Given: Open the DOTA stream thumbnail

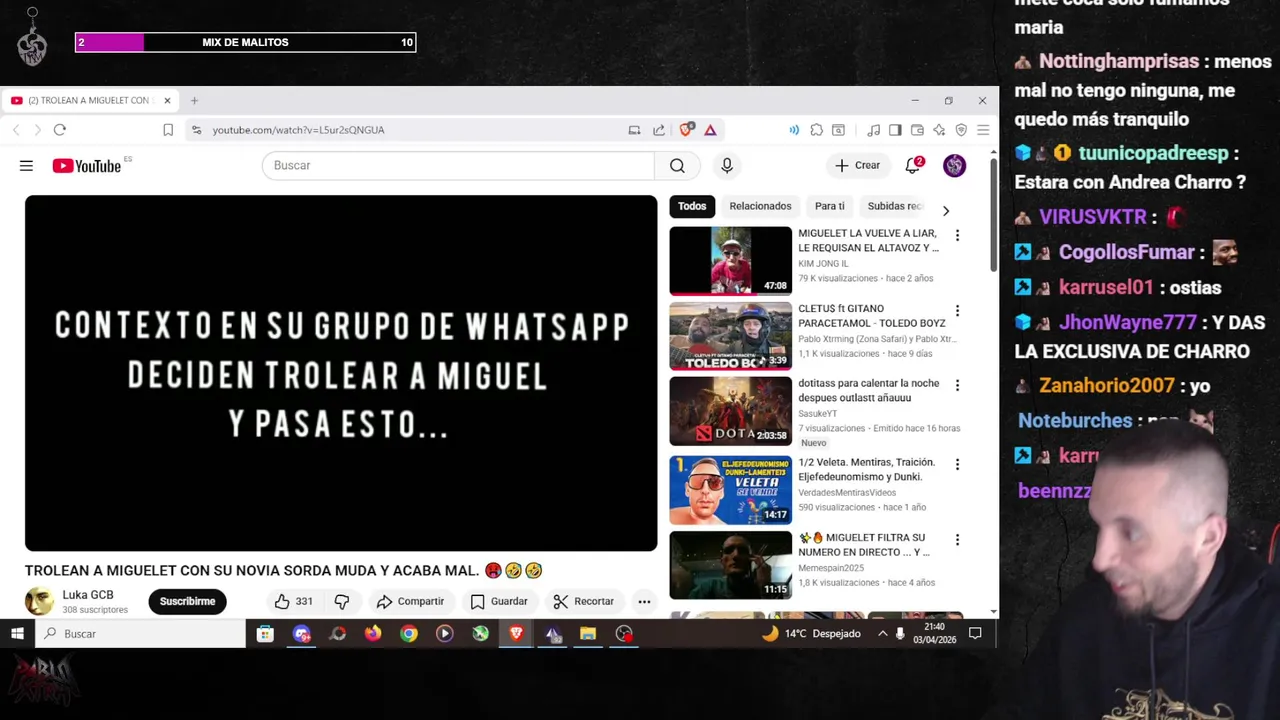Looking at the screenshot, I should (x=730, y=411).
